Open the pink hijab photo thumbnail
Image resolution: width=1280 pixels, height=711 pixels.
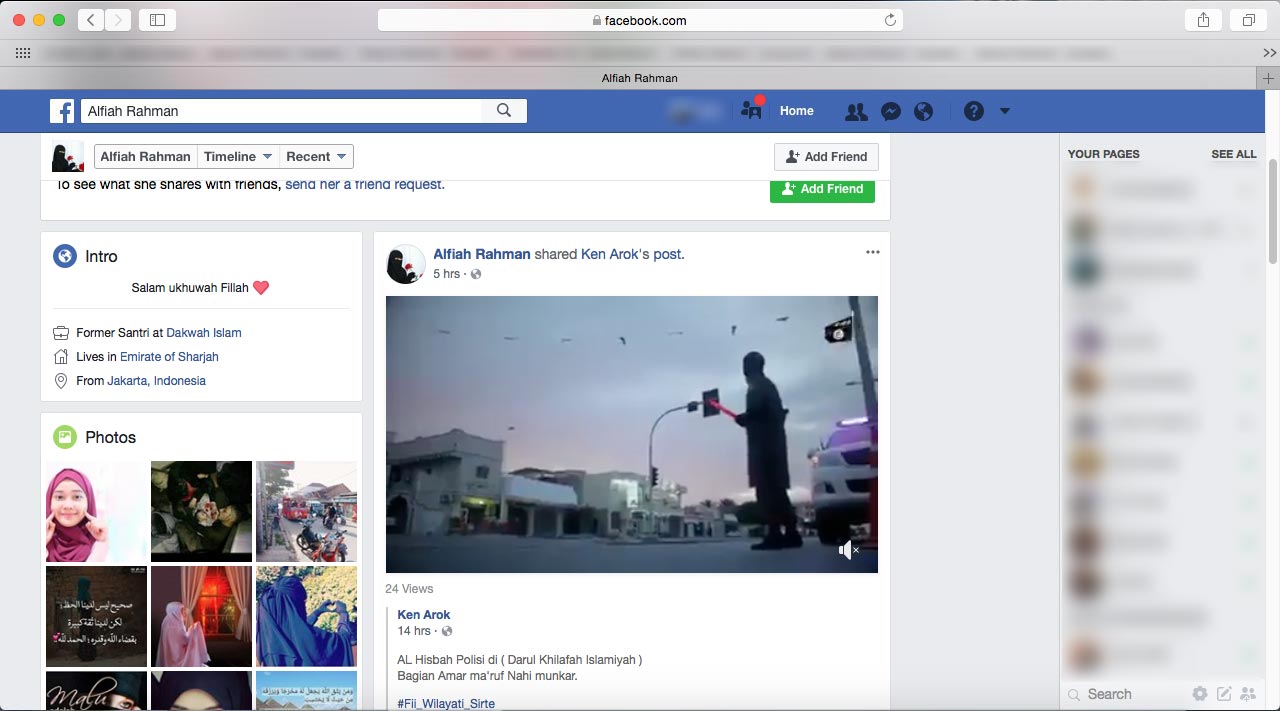(96, 512)
